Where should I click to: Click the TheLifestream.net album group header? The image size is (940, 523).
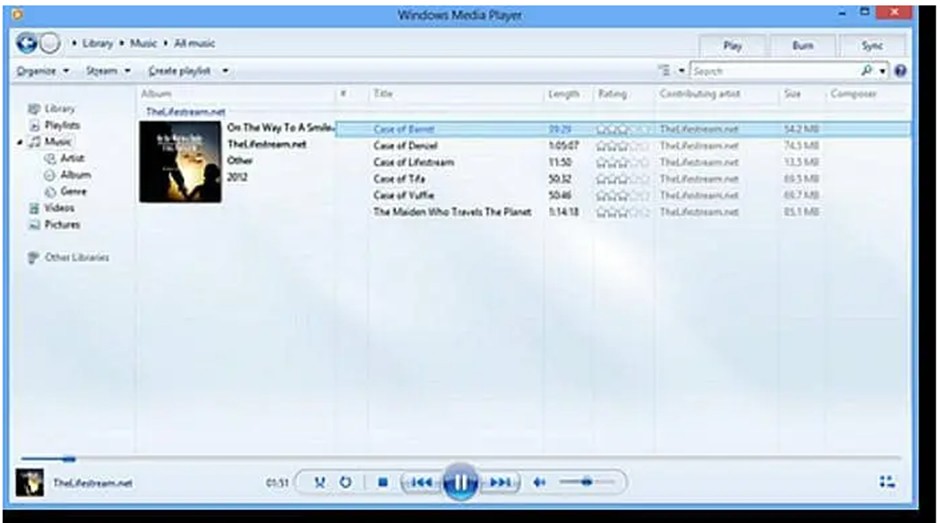click(186, 112)
